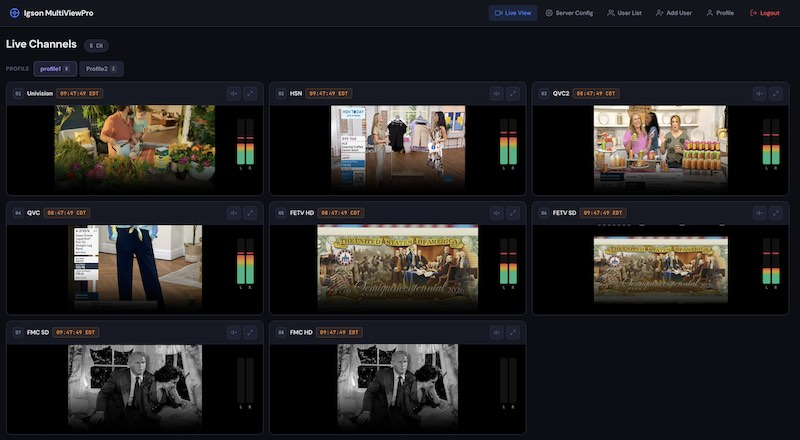Expand FETV HD channel to fullscreen
Image resolution: width=800 pixels, height=440 pixels.
coord(513,213)
